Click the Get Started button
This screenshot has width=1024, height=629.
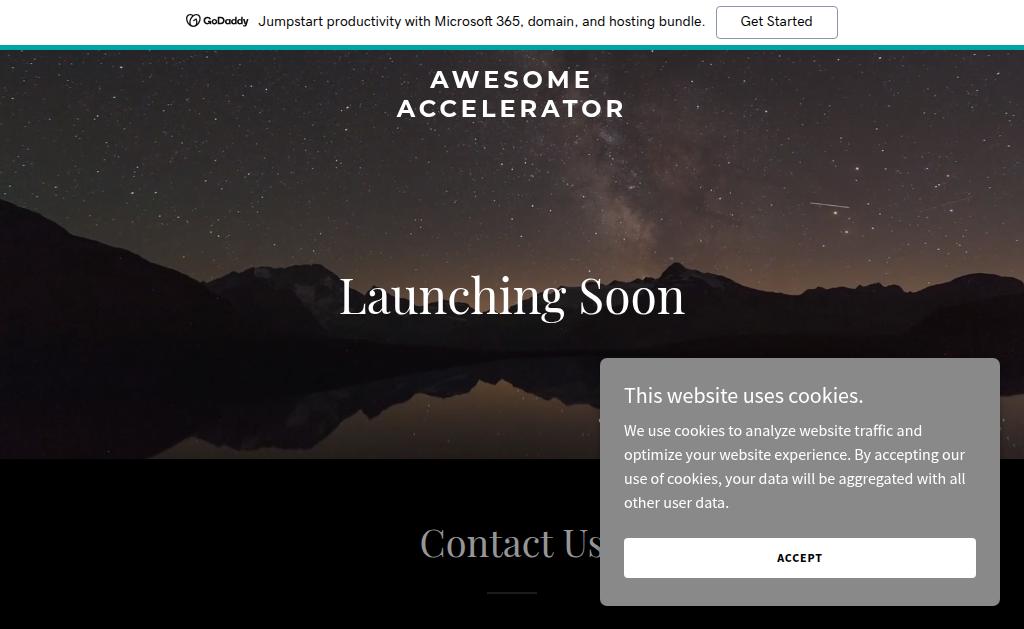[776, 22]
